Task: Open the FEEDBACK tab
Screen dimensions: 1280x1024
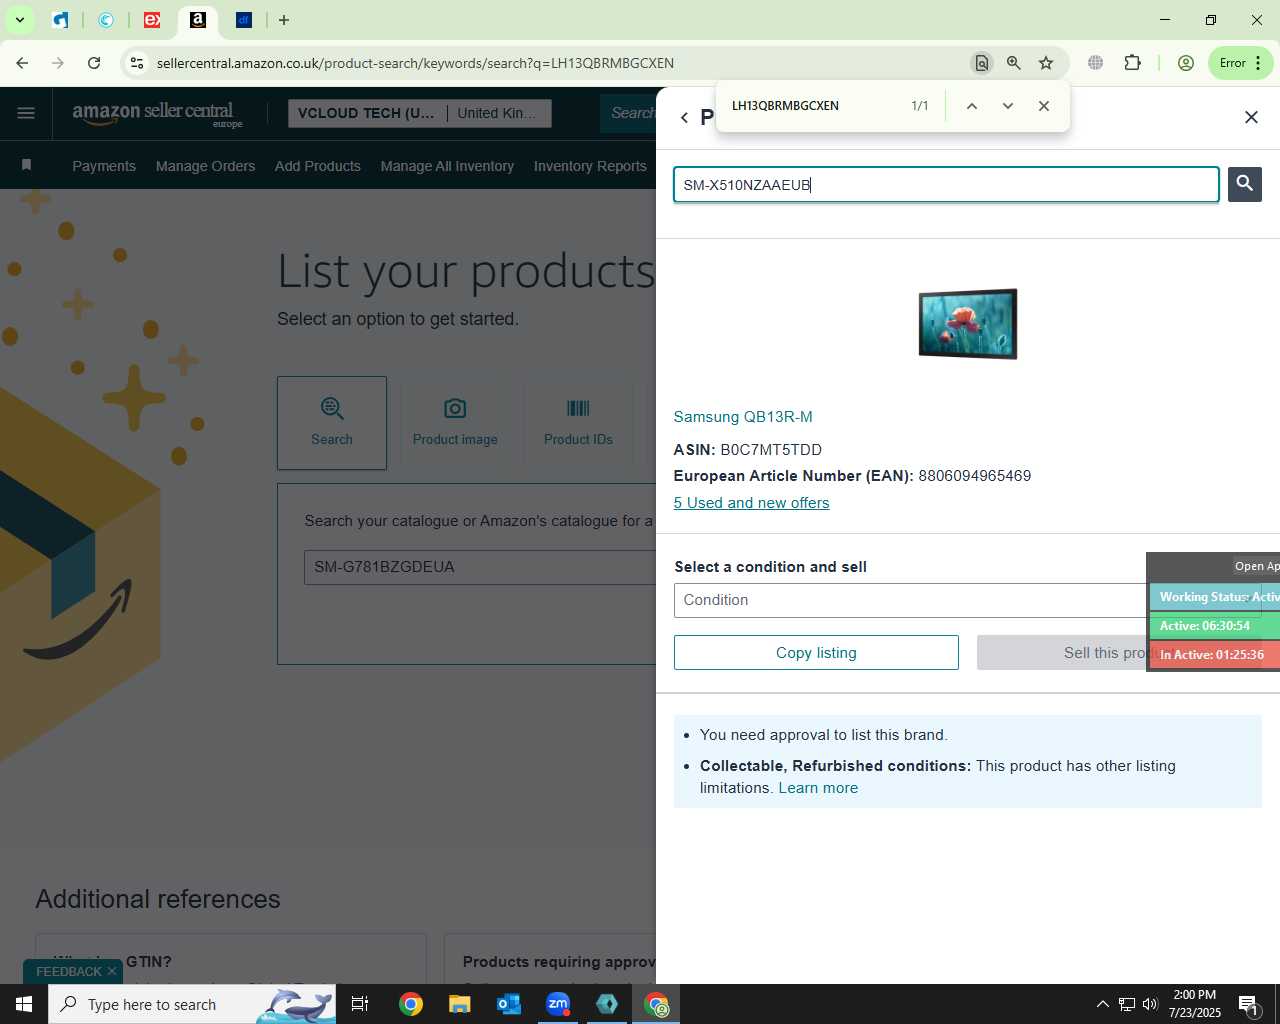Action: pyautogui.click(x=68, y=971)
